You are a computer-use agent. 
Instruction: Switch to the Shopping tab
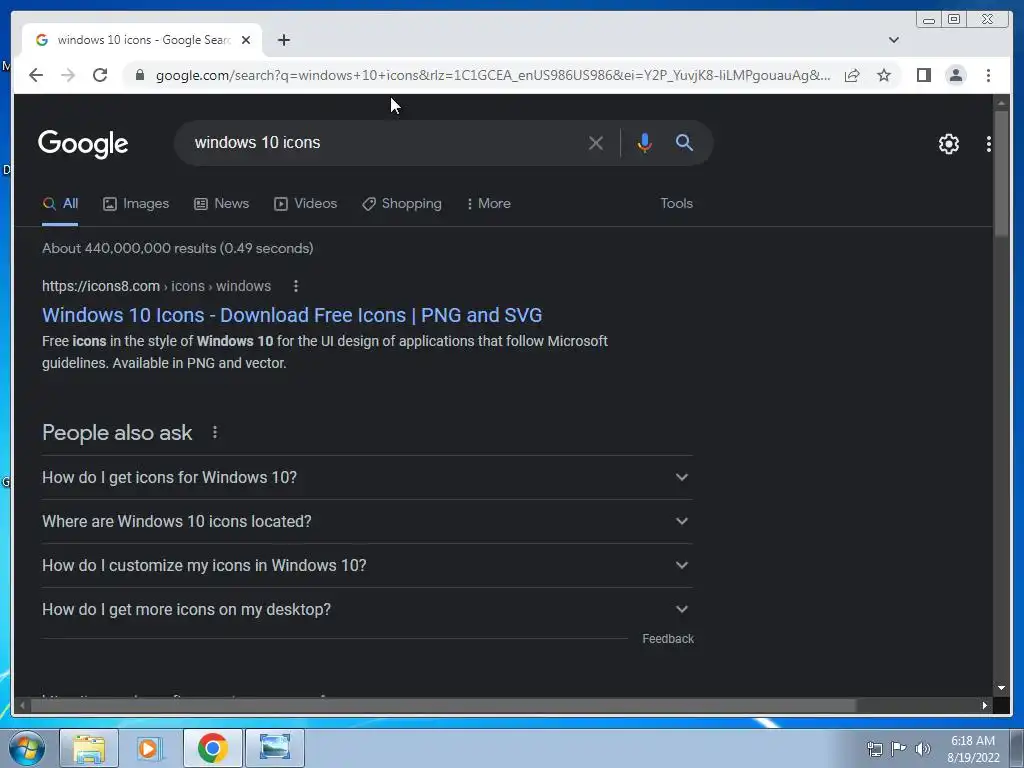tap(402, 204)
